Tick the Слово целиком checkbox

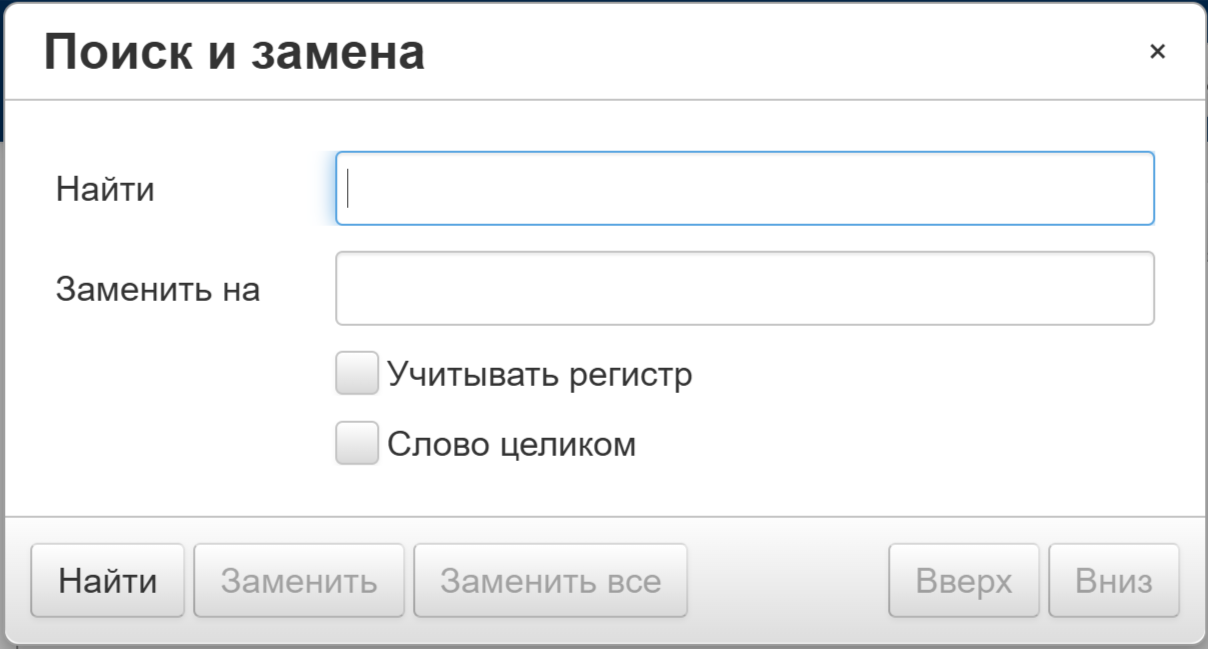(357, 443)
